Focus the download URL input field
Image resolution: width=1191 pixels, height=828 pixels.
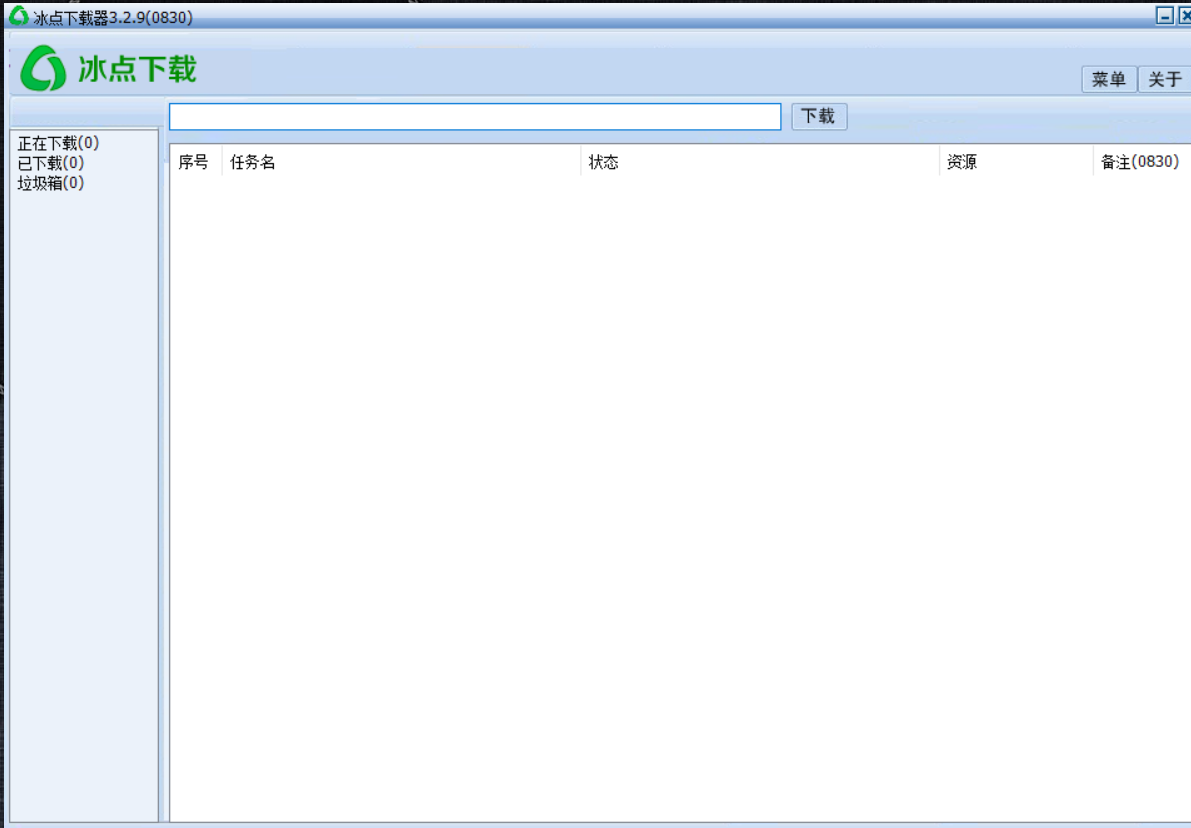(475, 117)
